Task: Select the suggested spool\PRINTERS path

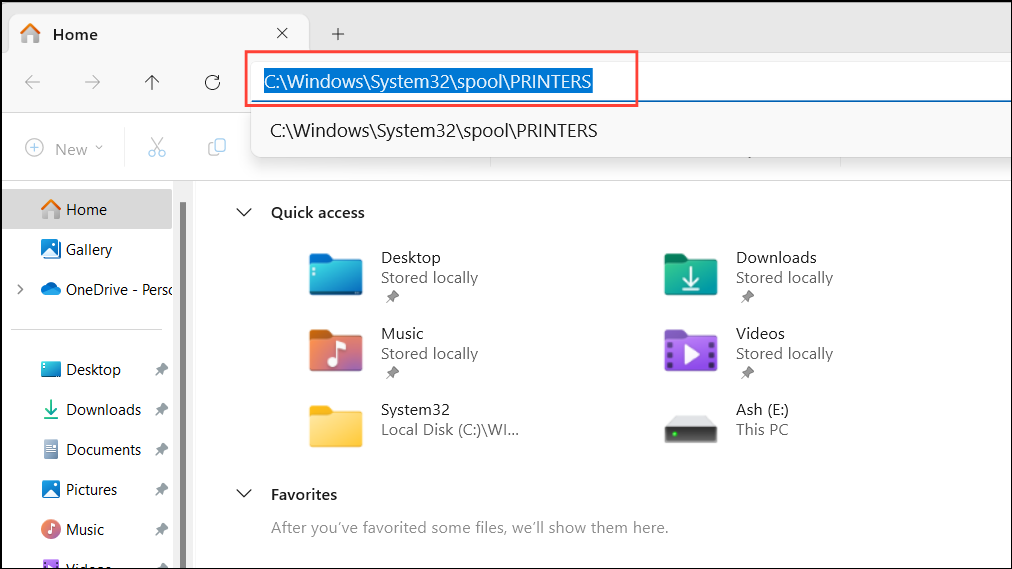Action: (x=434, y=131)
